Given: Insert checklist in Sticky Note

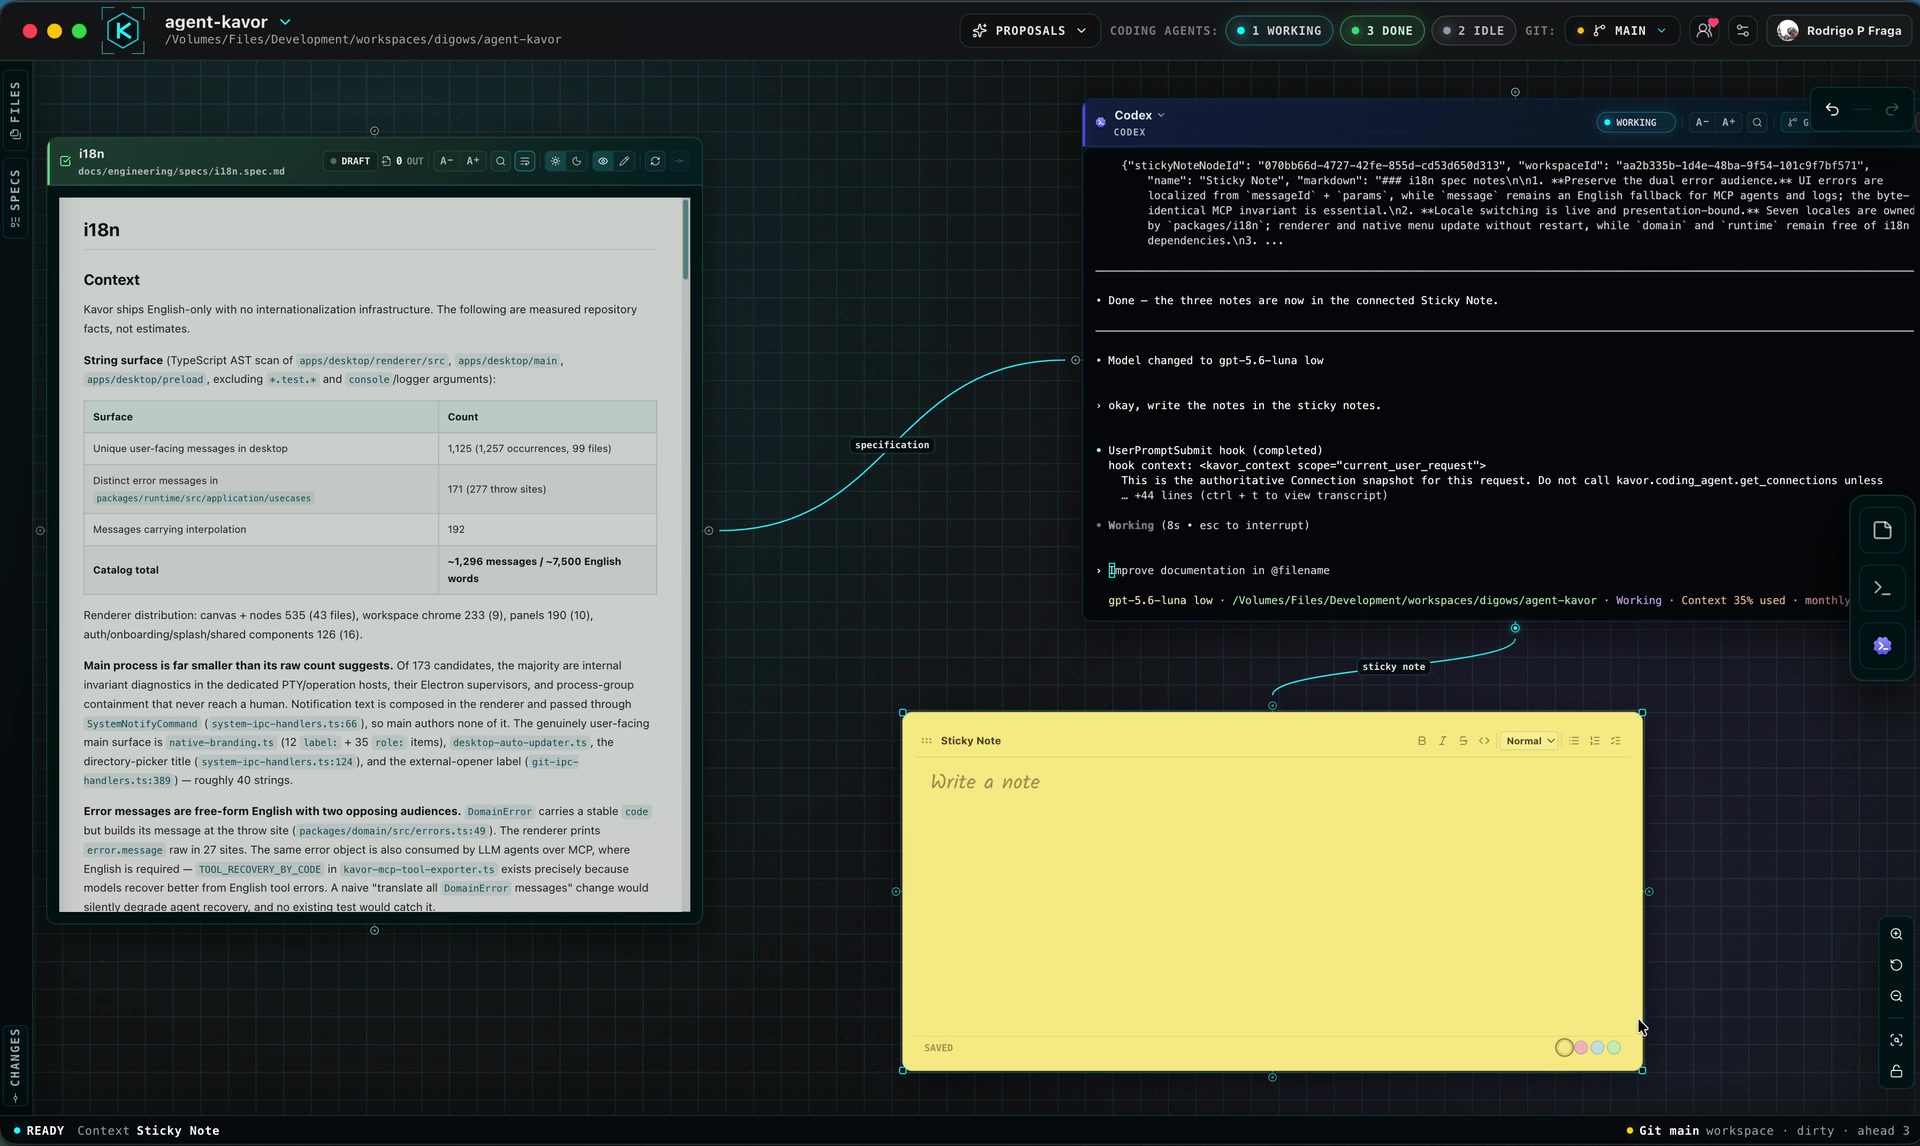Looking at the screenshot, I should 1616,741.
